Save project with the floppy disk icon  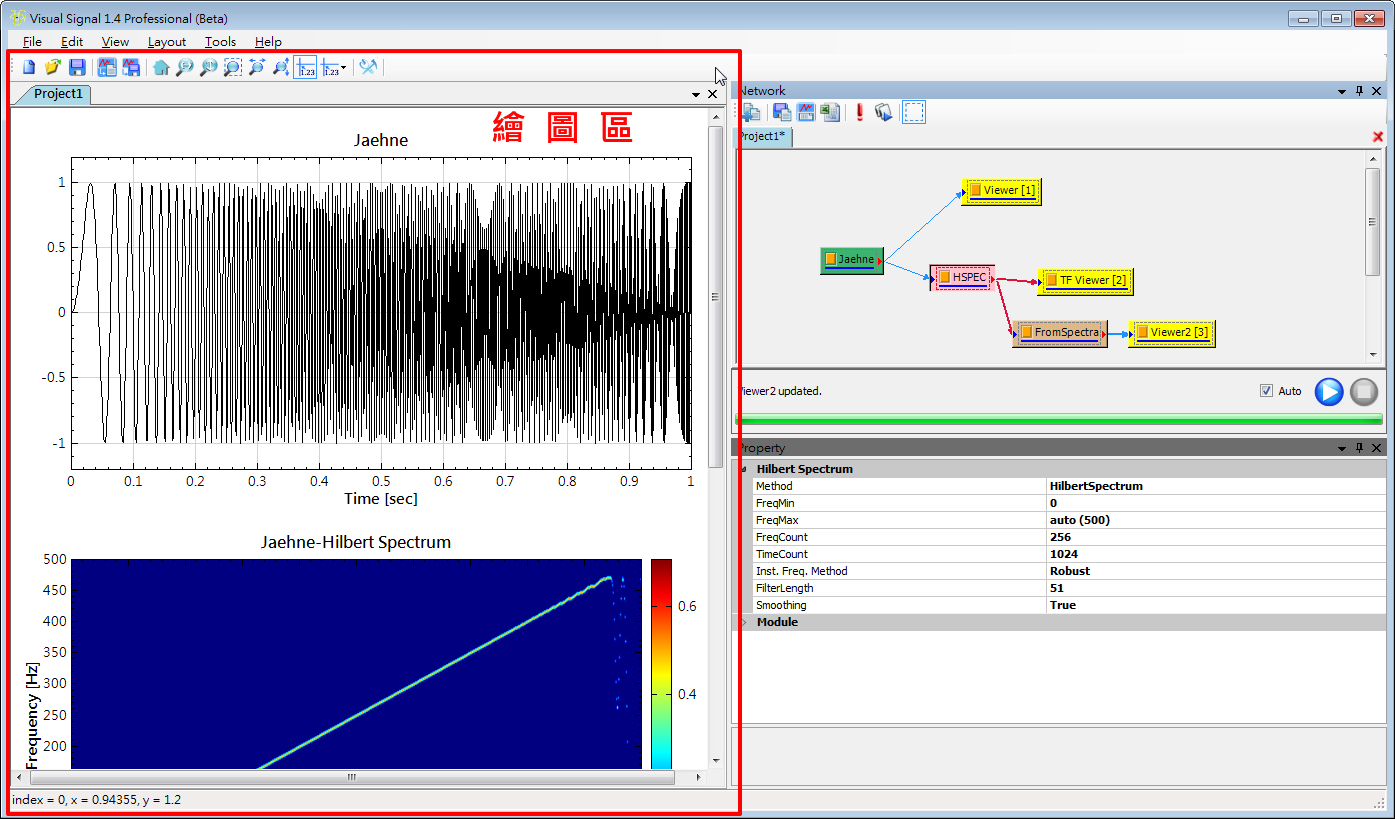click(x=77, y=68)
